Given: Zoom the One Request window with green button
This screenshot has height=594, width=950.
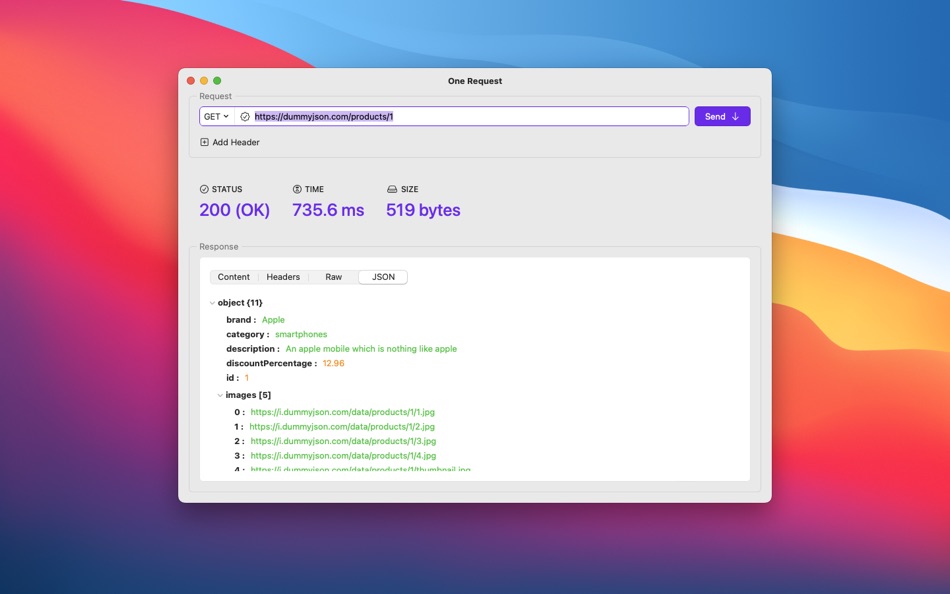Looking at the screenshot, I should (x=218, y=81).
